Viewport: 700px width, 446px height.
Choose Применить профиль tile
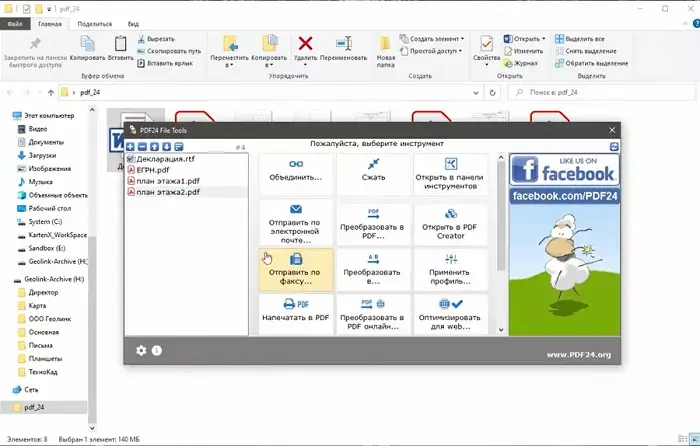click(x=450, y=270)
